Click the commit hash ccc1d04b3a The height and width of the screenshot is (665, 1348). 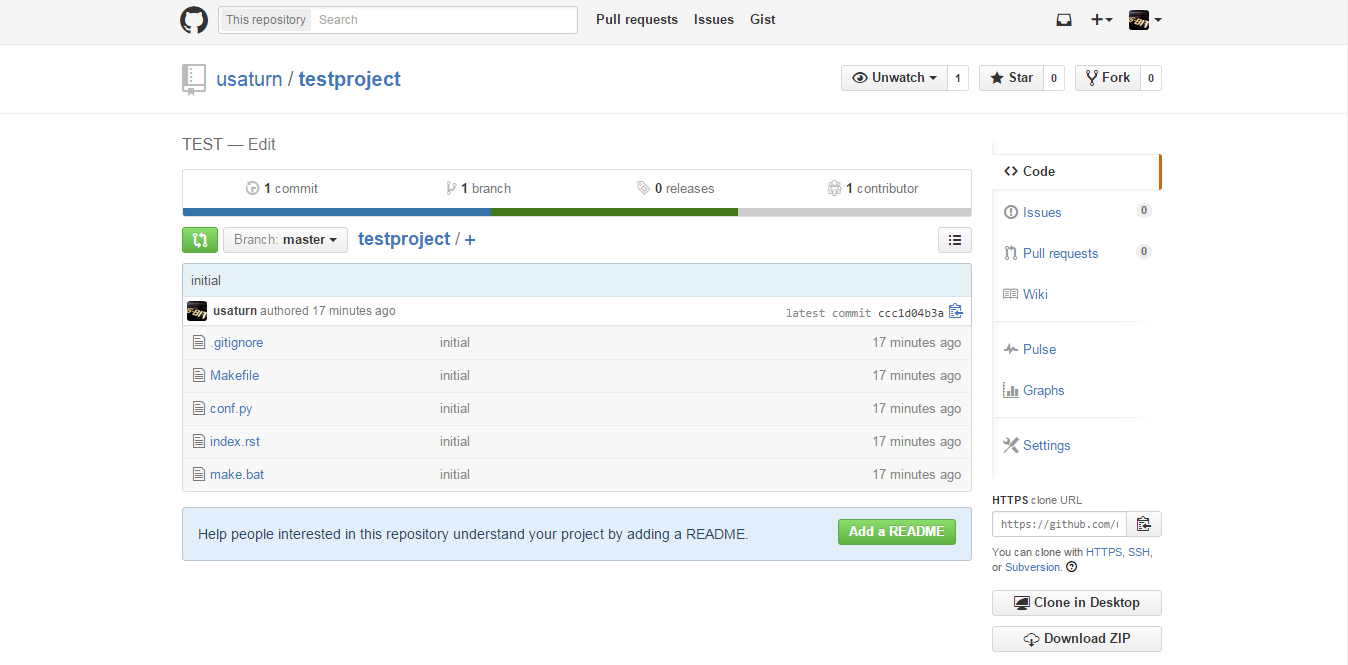click(910, 313)
